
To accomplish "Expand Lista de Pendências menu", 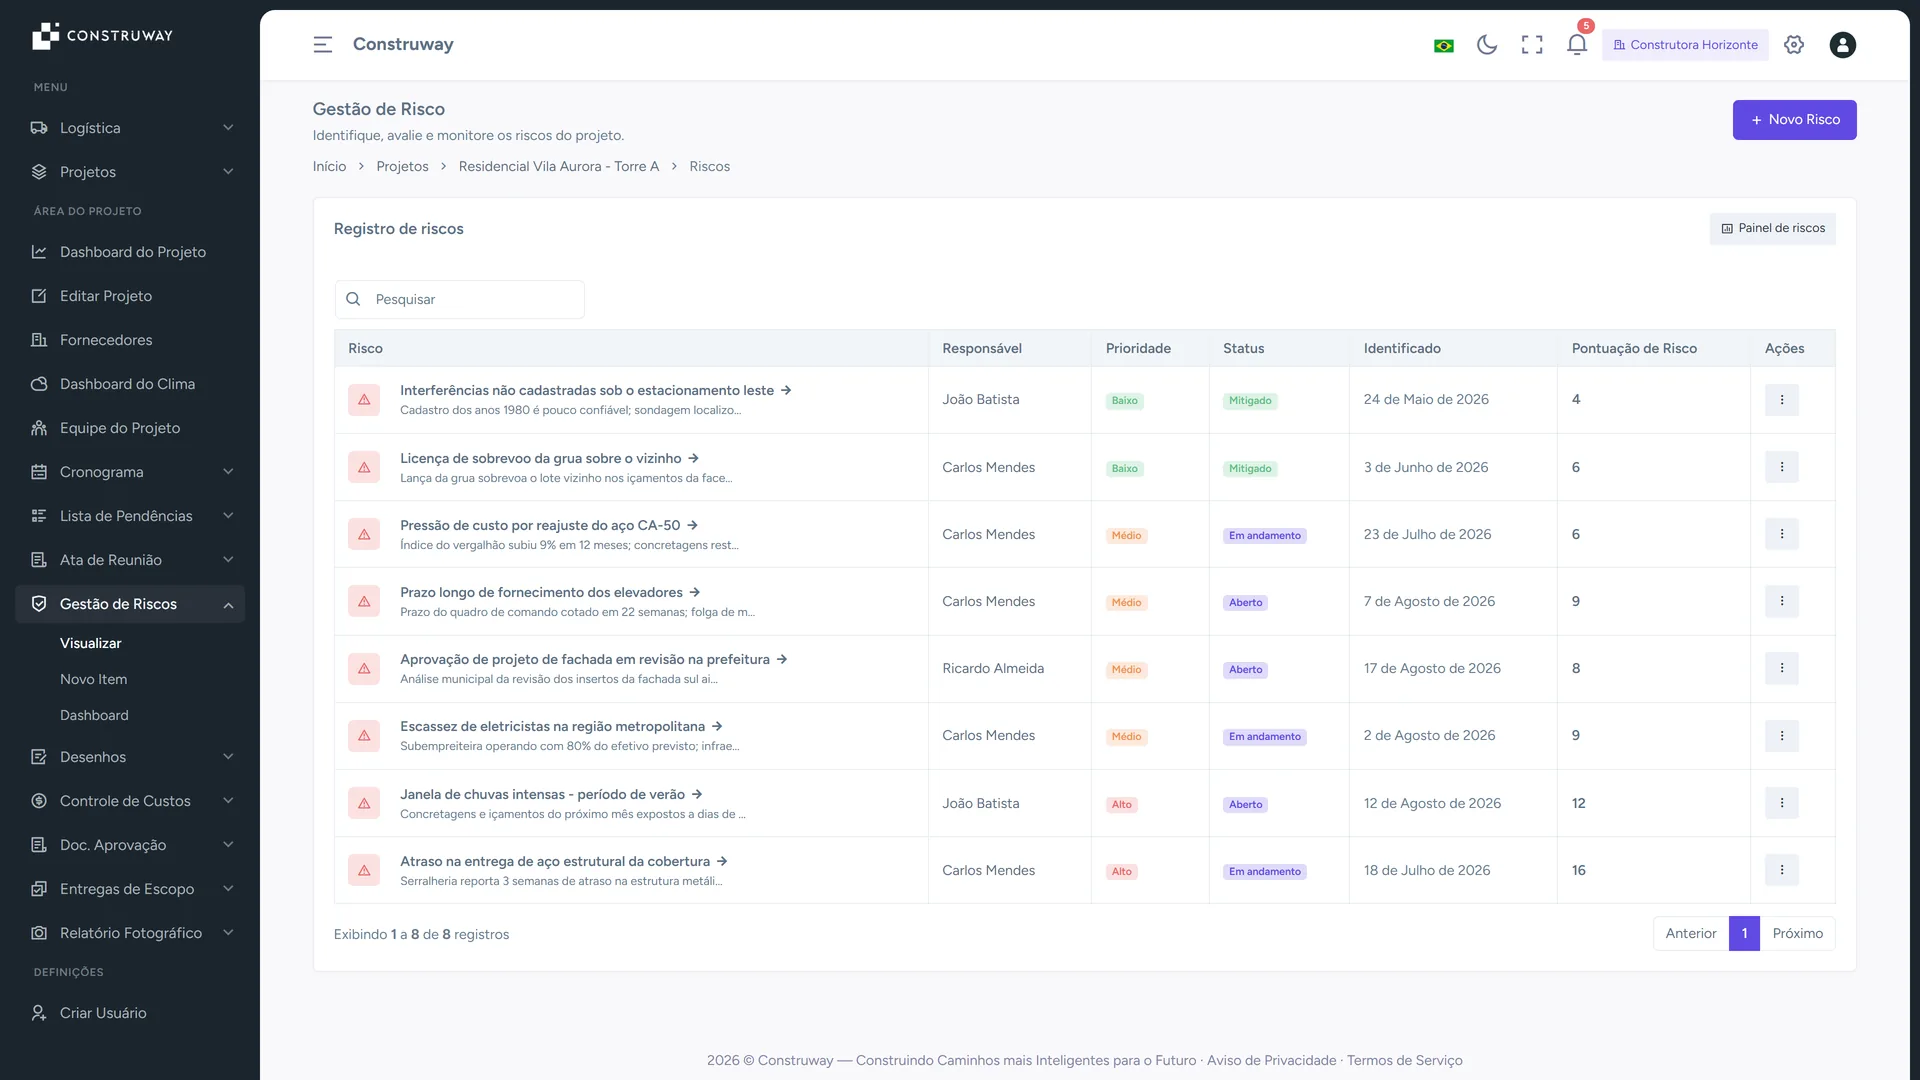I will click(x=130, y=516).
